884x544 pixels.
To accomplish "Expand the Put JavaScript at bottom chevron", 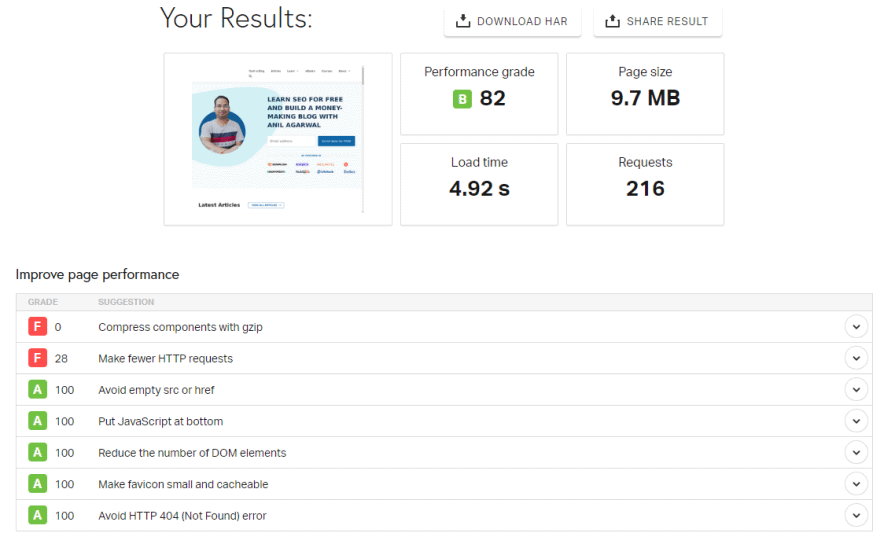I will 855,421.
